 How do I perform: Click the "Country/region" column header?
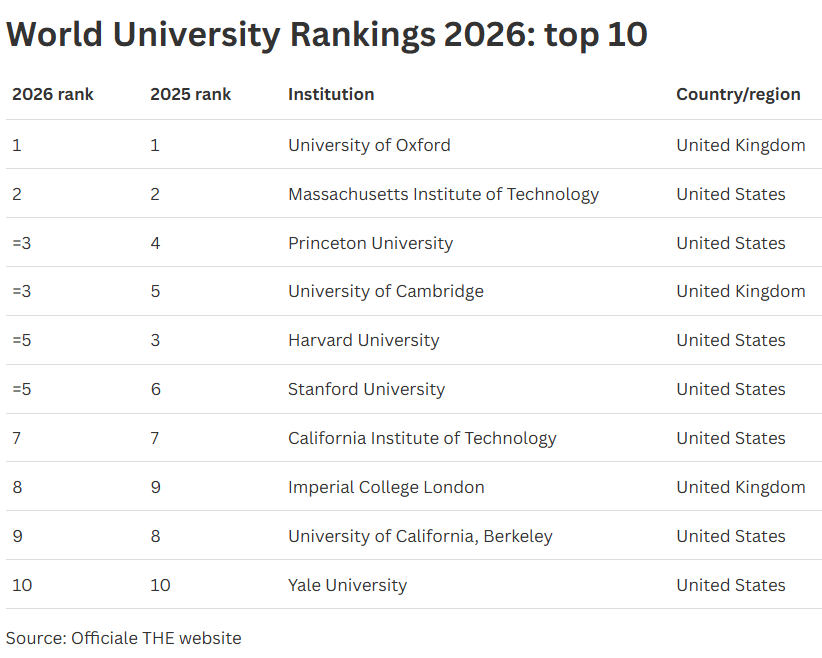(x=738, y=94)
